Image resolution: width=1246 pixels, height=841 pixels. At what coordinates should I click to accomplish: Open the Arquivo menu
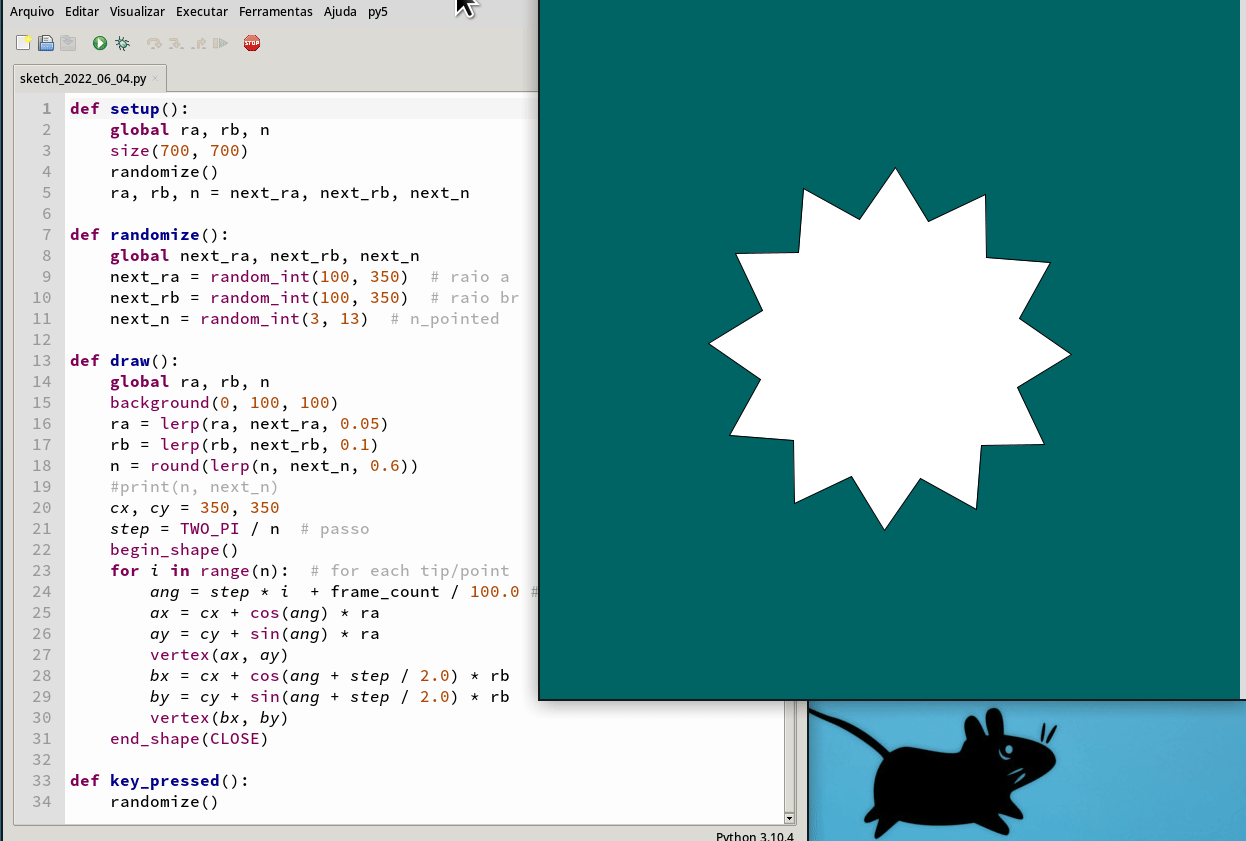[32, 12]
